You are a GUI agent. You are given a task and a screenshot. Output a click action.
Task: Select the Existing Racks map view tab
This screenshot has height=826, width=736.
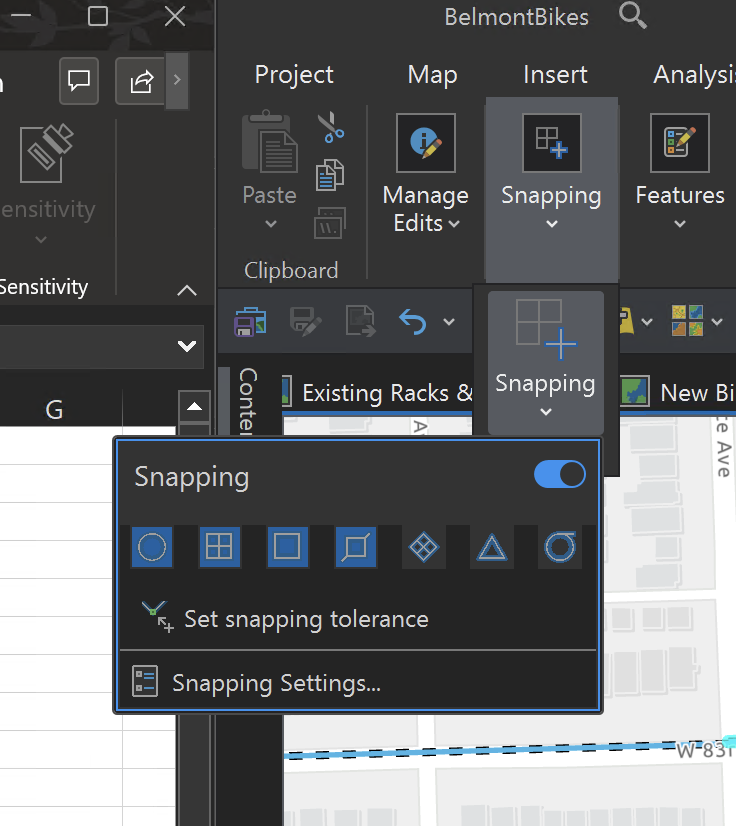(x=375, y=393)
